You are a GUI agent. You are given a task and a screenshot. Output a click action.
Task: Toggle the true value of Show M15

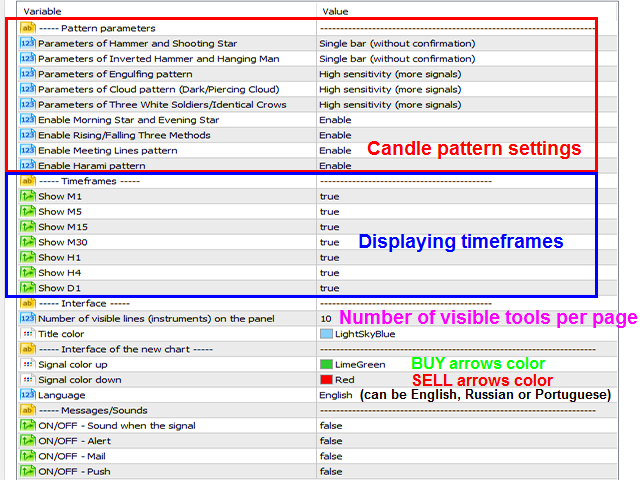[329, 227]
